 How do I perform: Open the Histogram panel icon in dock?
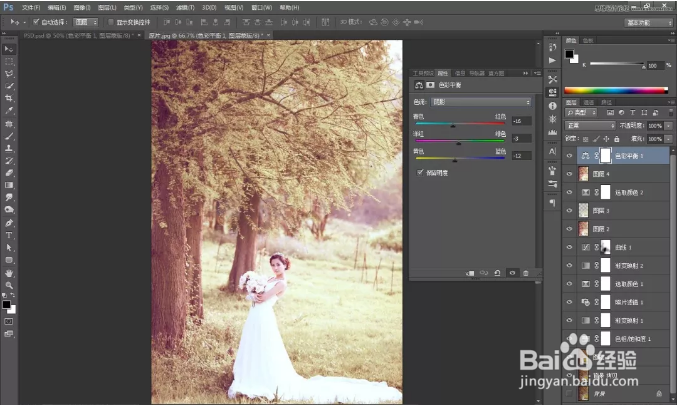pos(552,132)
